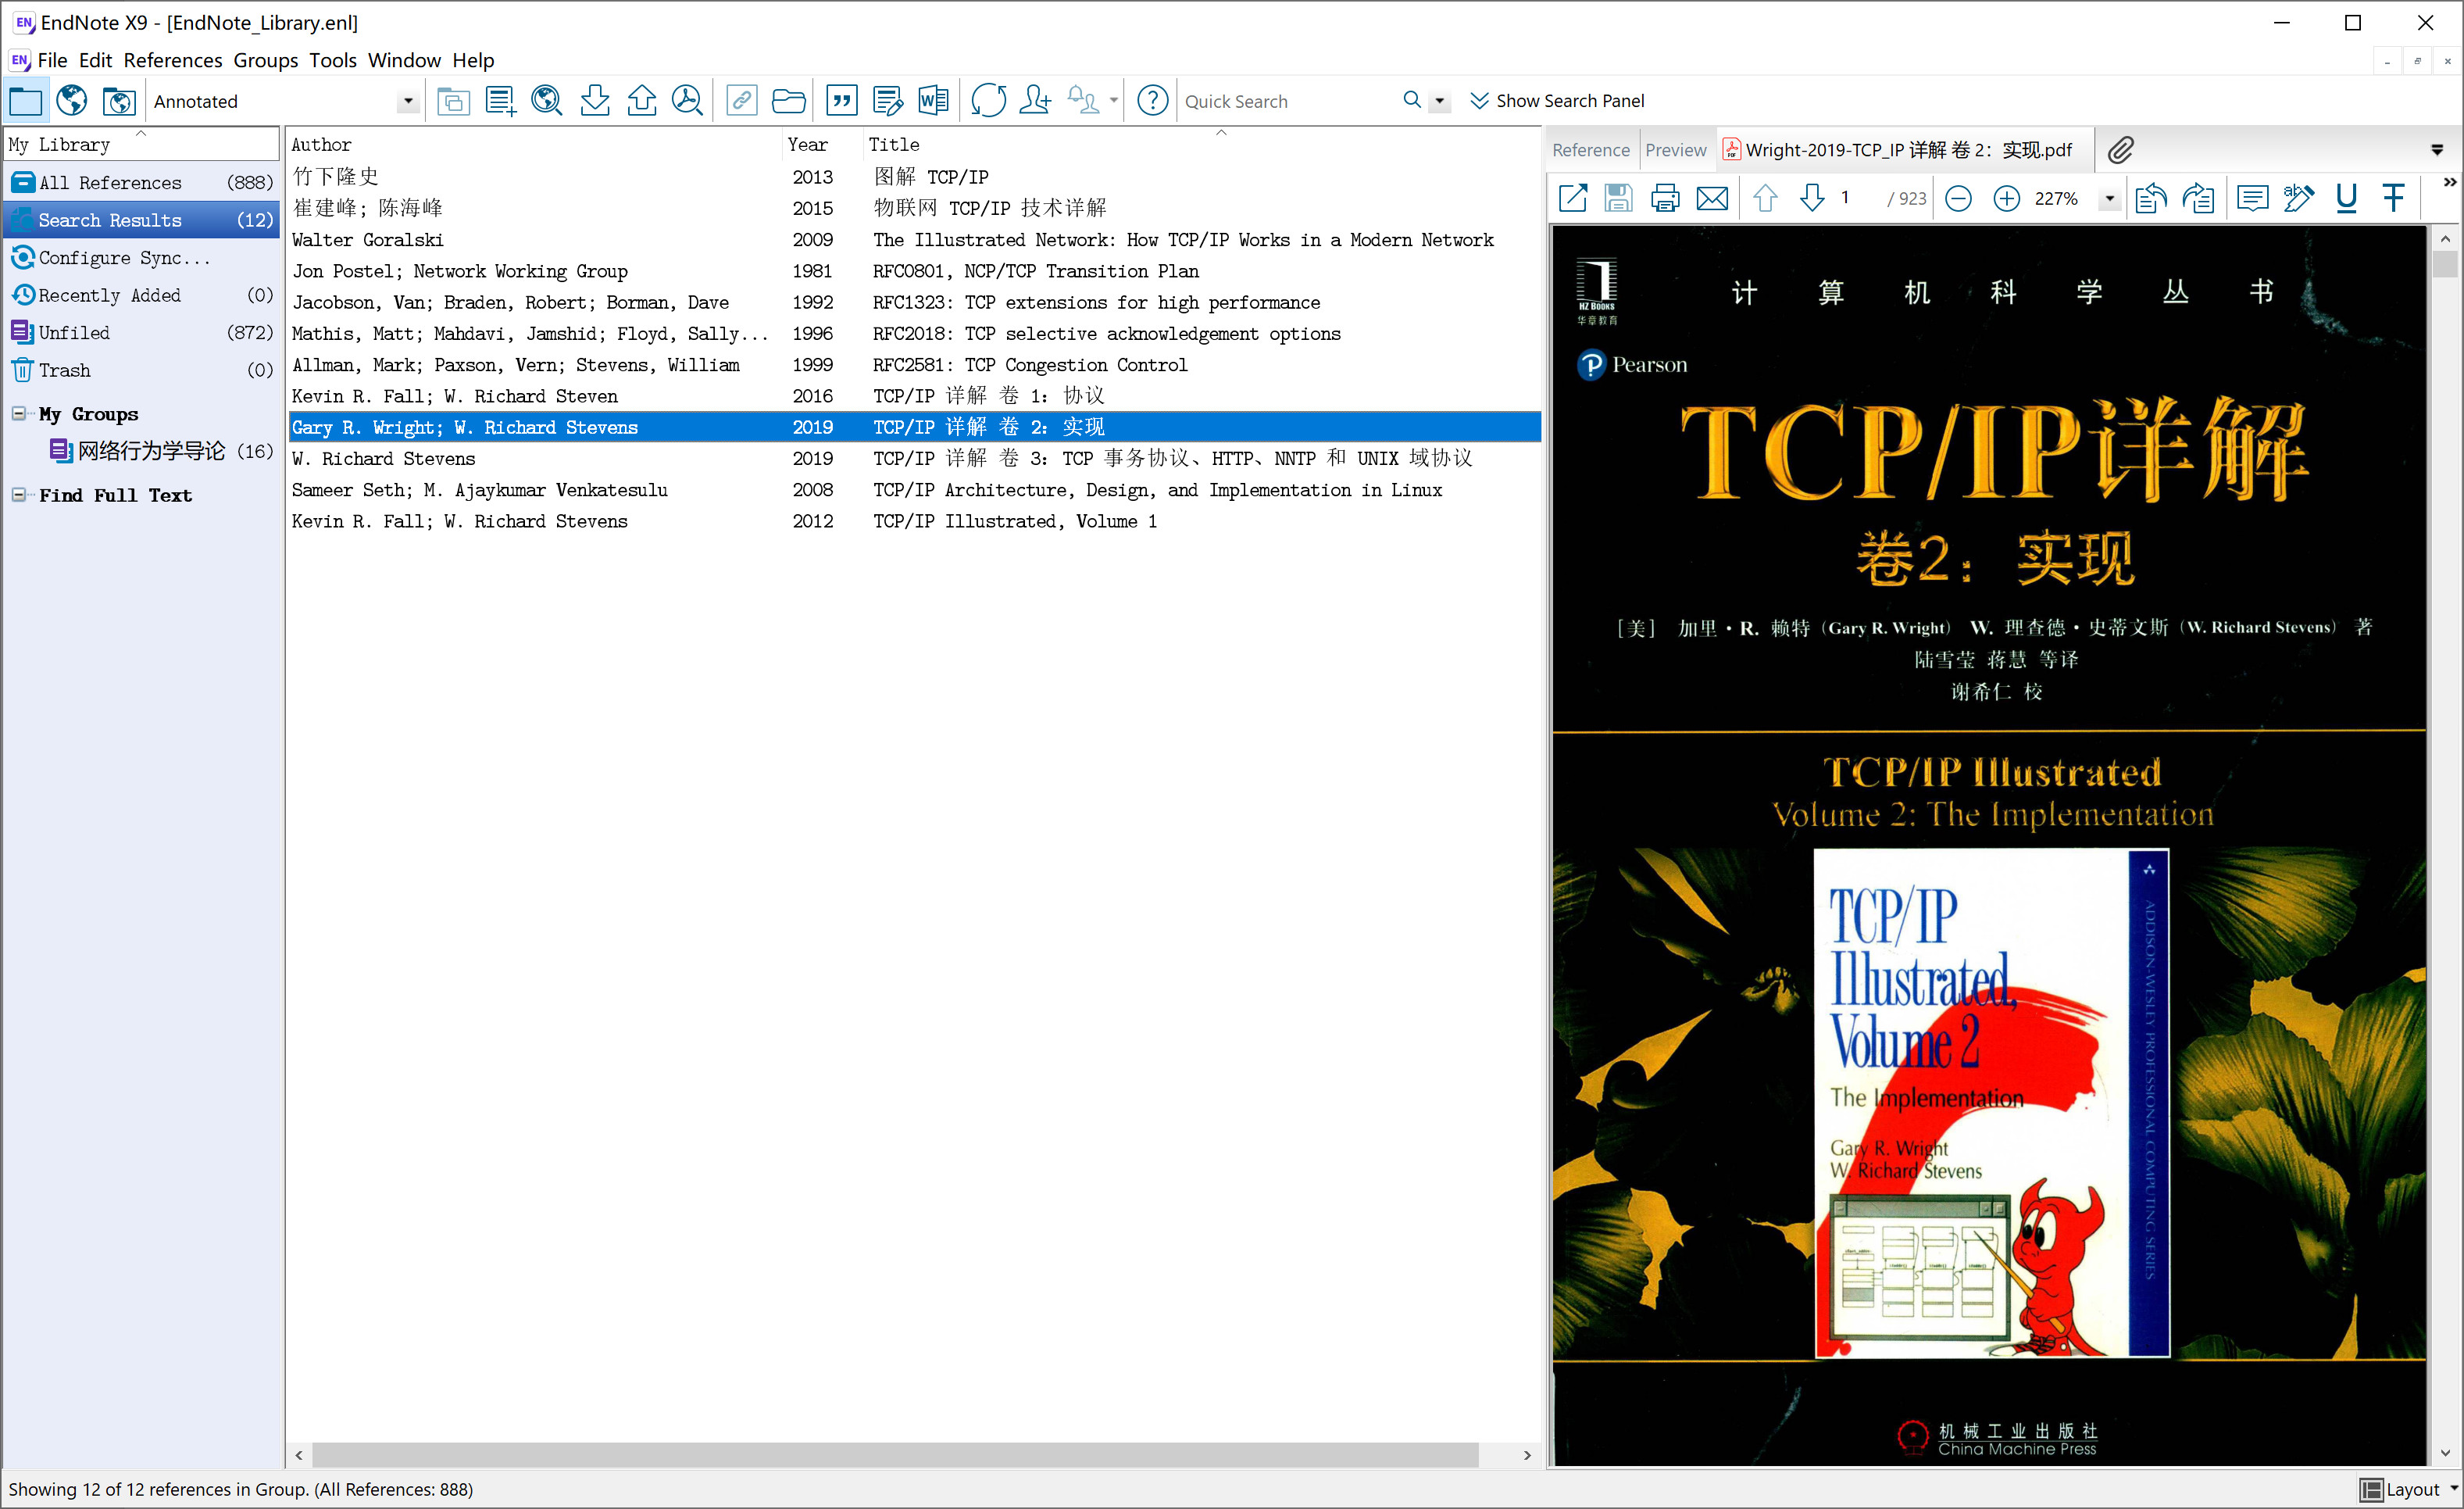Click the Help question mark icon
Screen dimensions: 2464x1509
pyautogui.click(x=1153, y=101)
